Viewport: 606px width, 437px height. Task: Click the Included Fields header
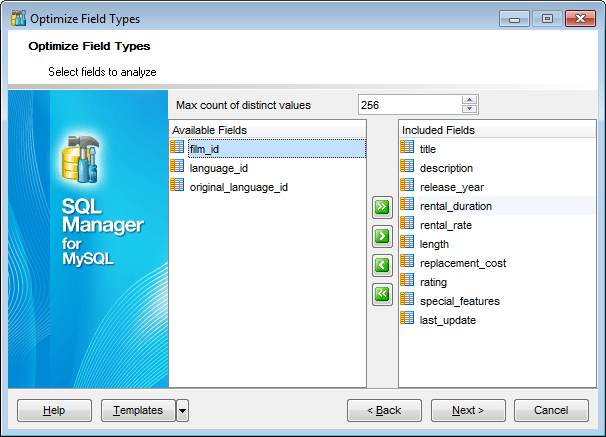coord(497,130)
